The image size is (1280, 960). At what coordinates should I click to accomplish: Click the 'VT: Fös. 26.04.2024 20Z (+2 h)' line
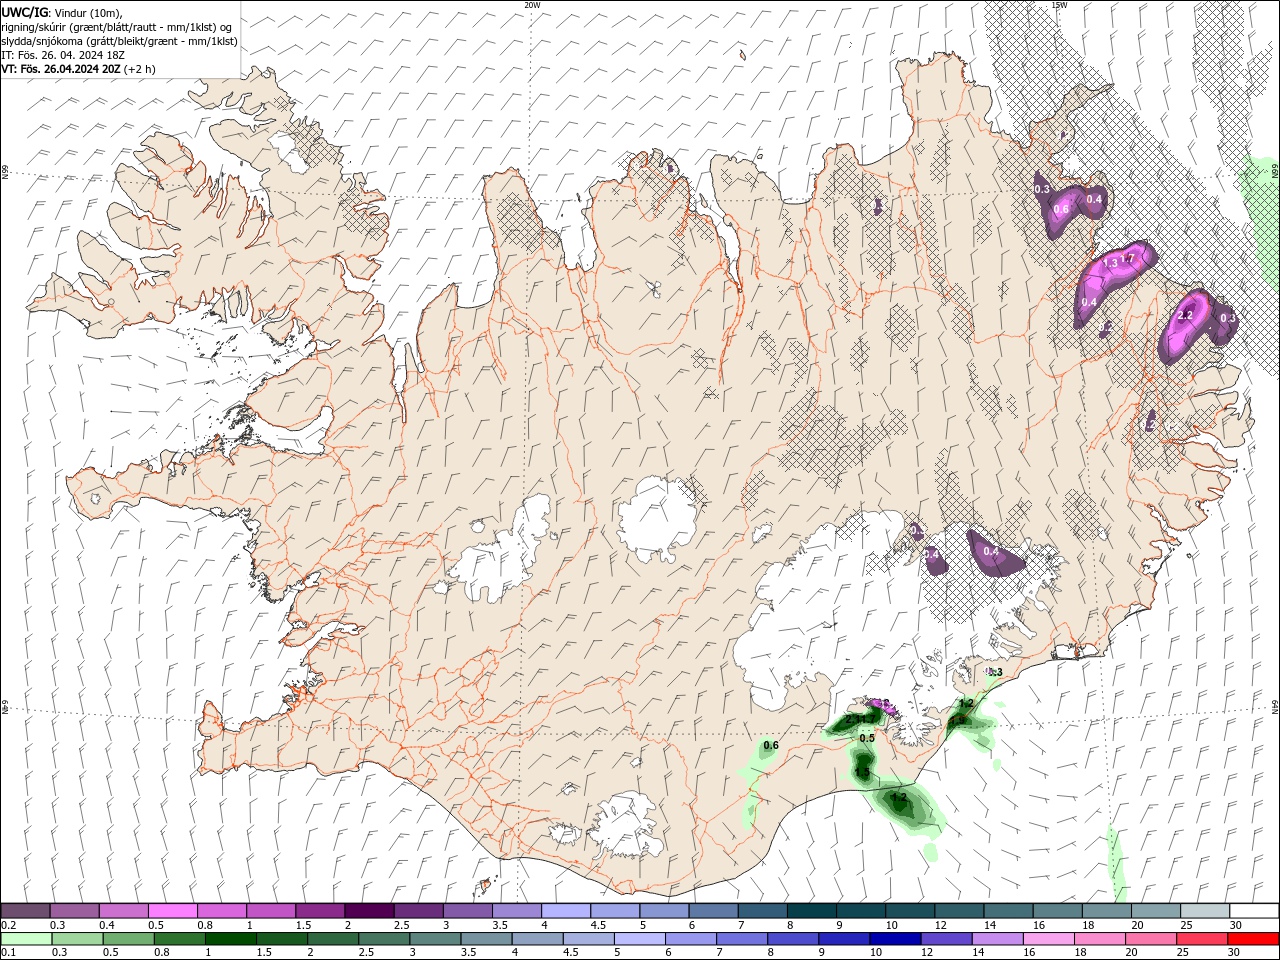click(x=78, y=69)
